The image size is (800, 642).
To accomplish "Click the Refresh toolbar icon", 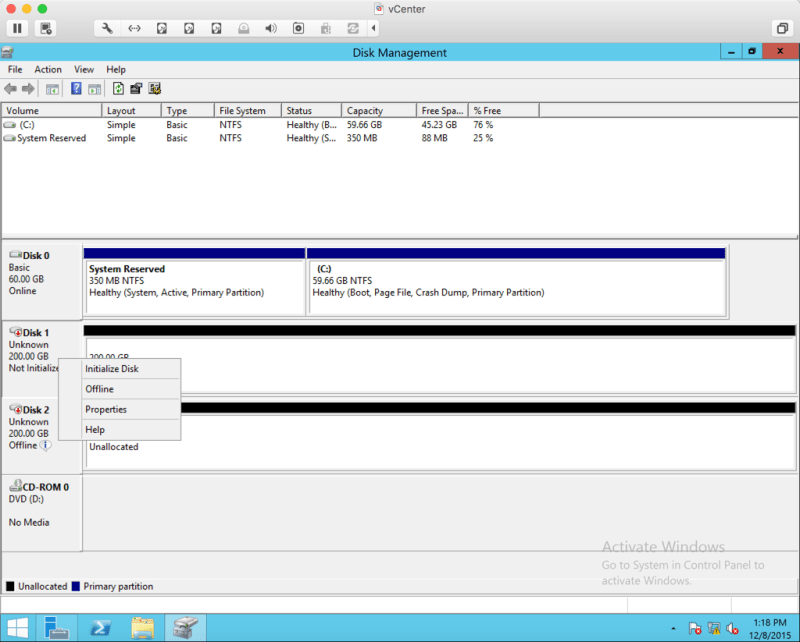I will tap(118, 89).
